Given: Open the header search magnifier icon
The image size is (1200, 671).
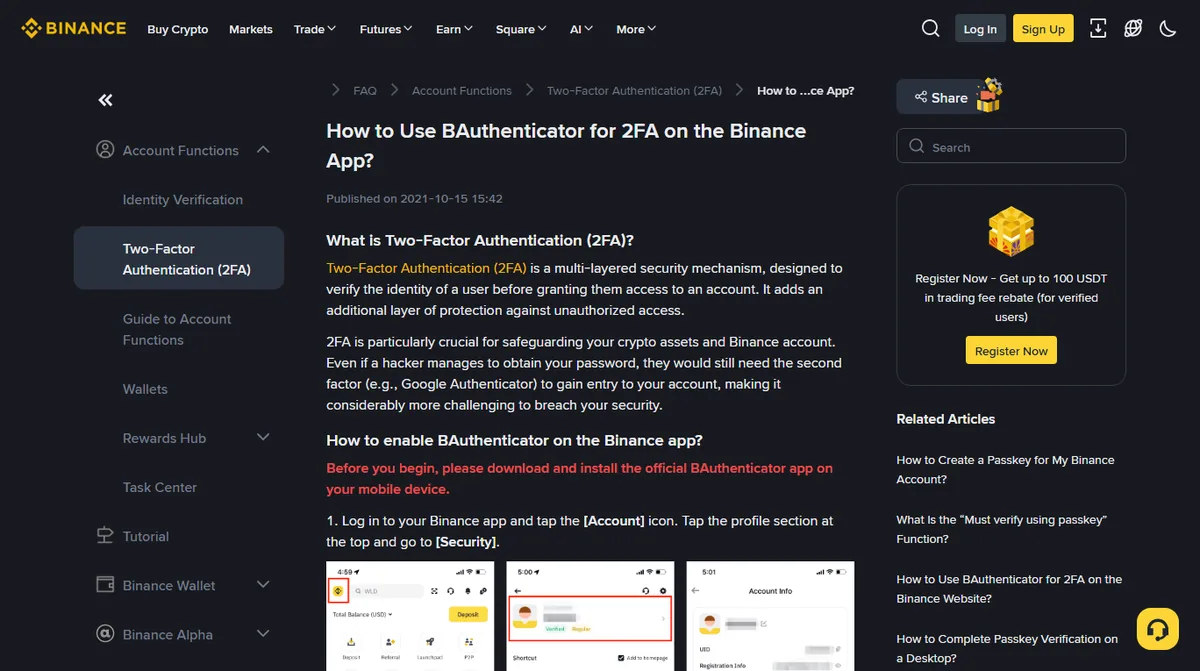Looking at the screenshot, I should [930, 28].
